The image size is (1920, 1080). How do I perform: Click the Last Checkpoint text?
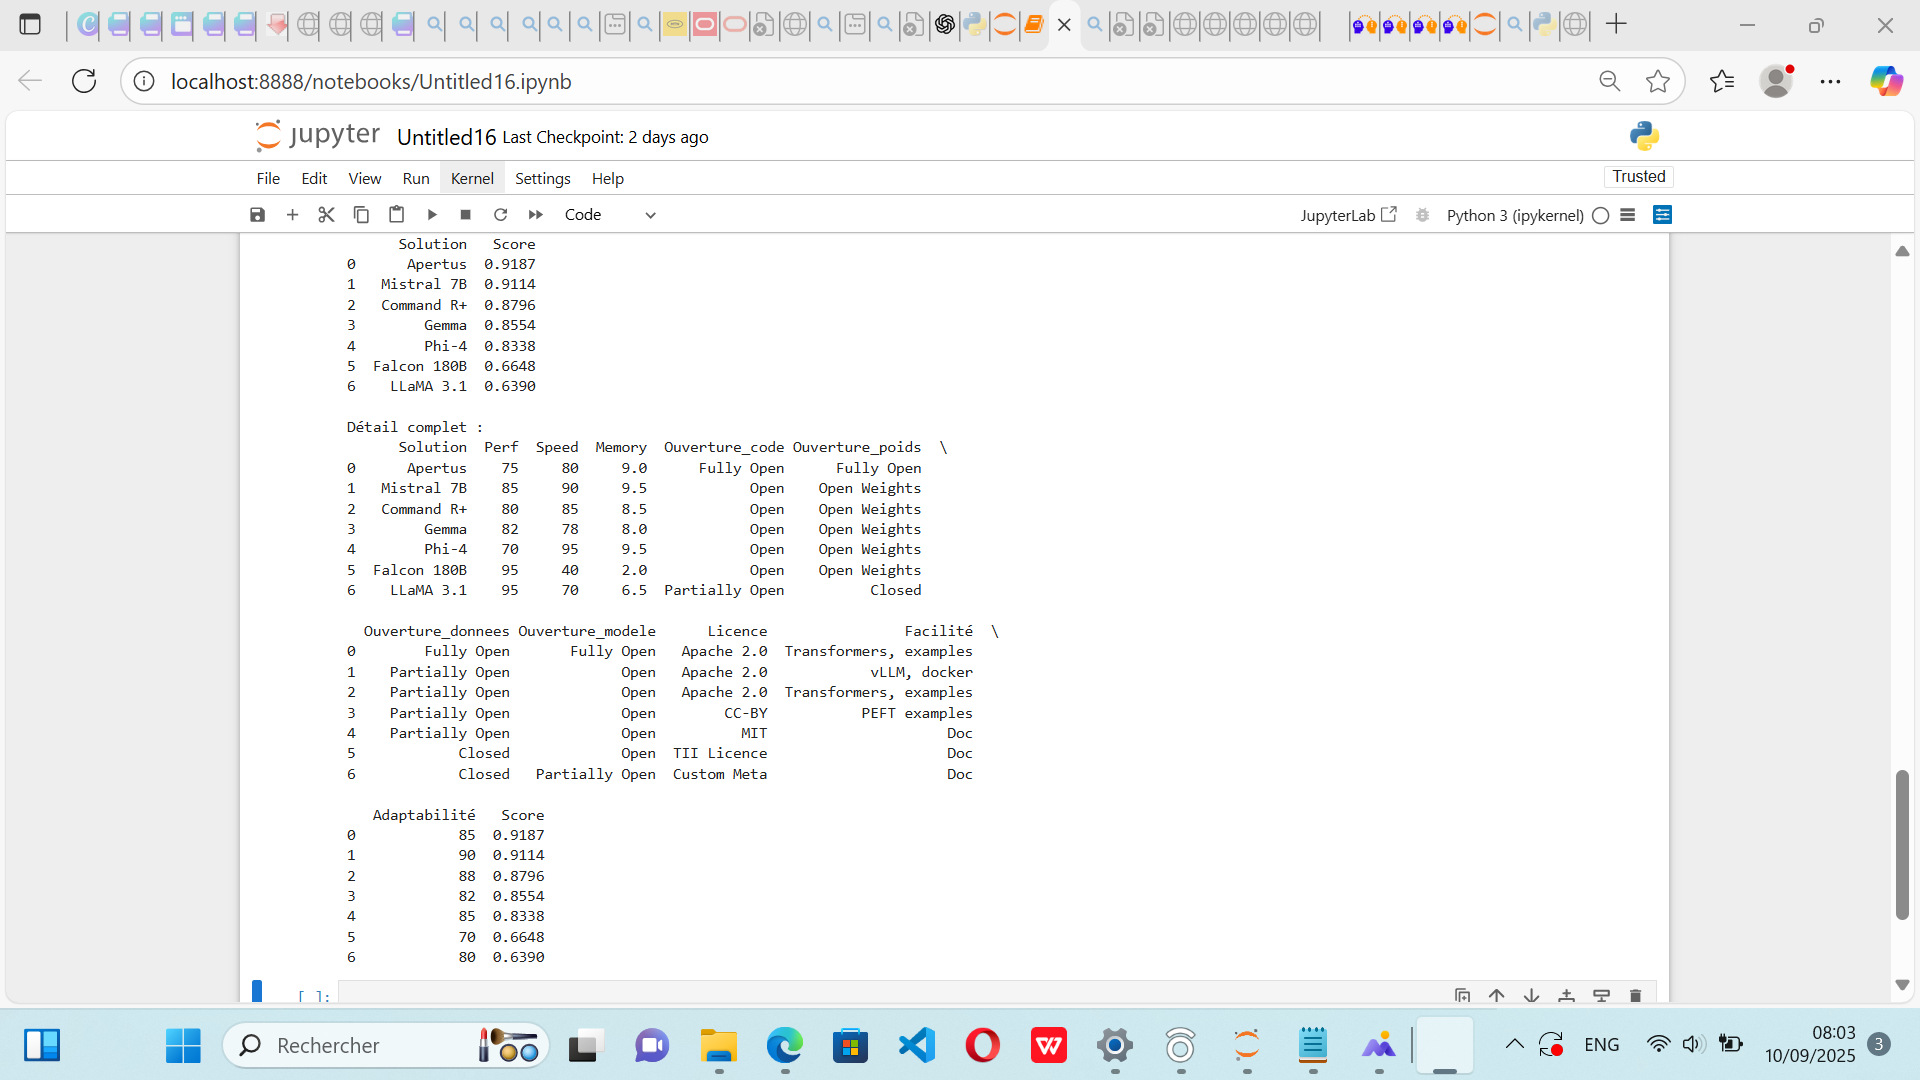click(605, 137)
